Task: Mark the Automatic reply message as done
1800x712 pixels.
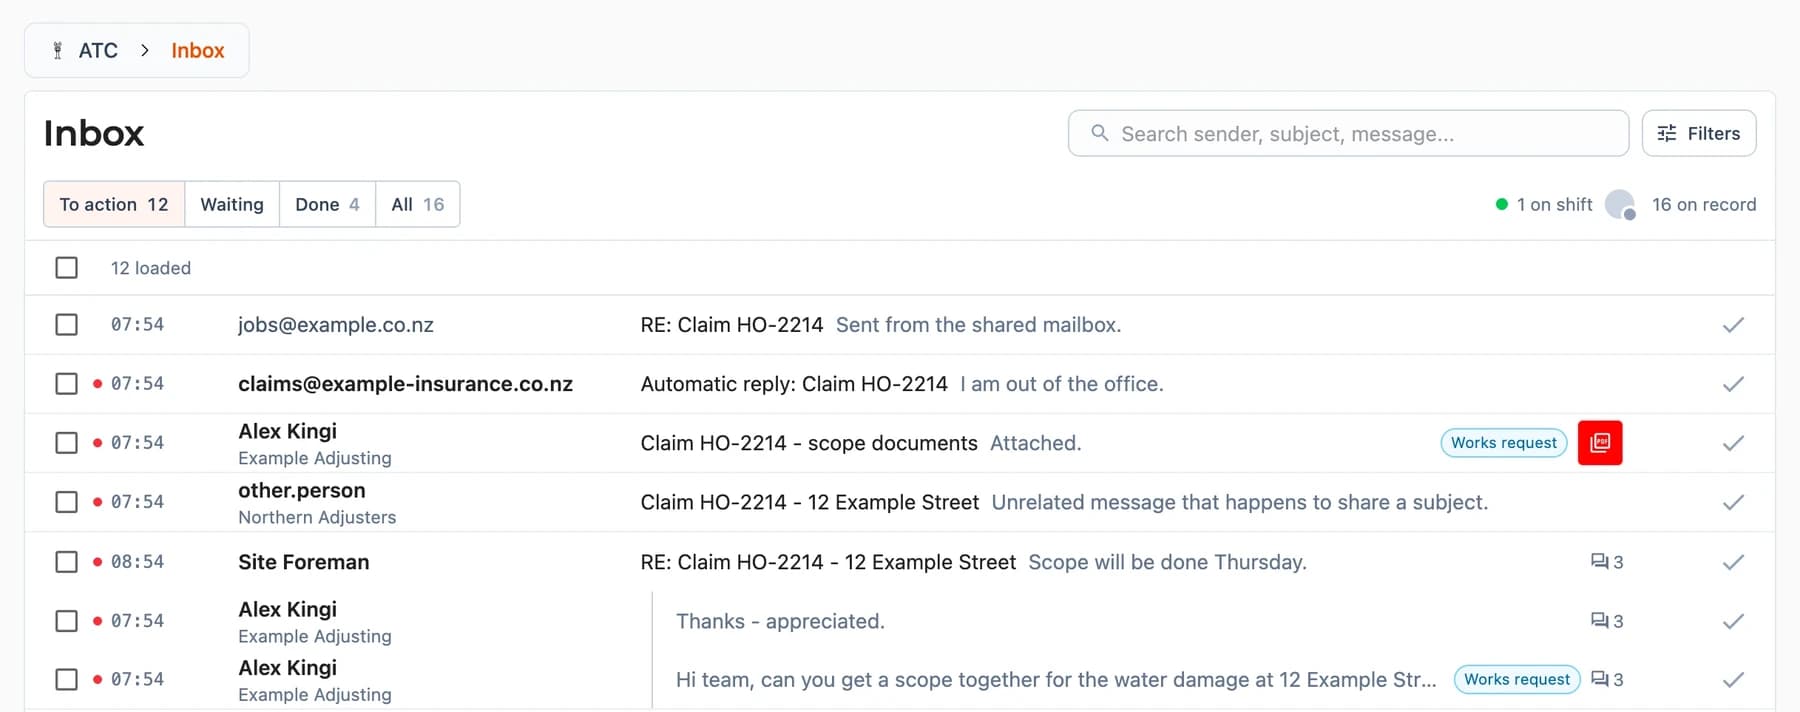Action: click(1733, 384)
